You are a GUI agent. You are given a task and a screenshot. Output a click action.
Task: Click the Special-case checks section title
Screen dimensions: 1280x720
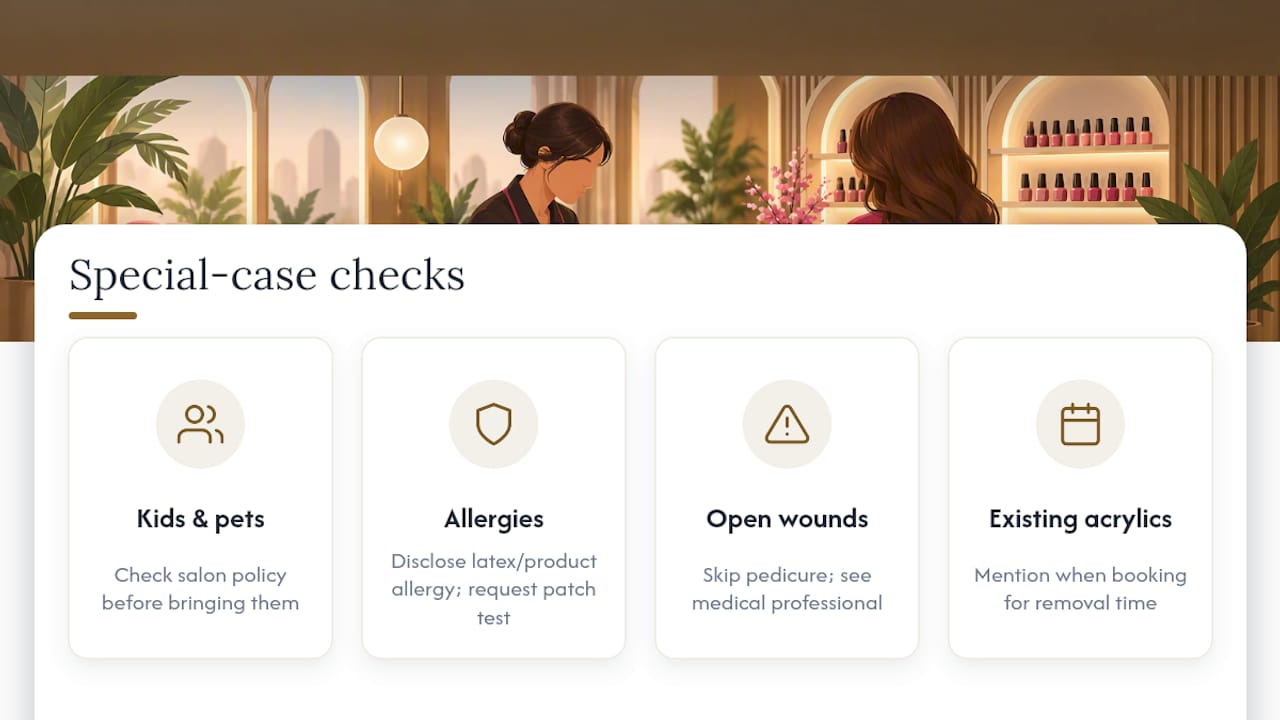267,275
